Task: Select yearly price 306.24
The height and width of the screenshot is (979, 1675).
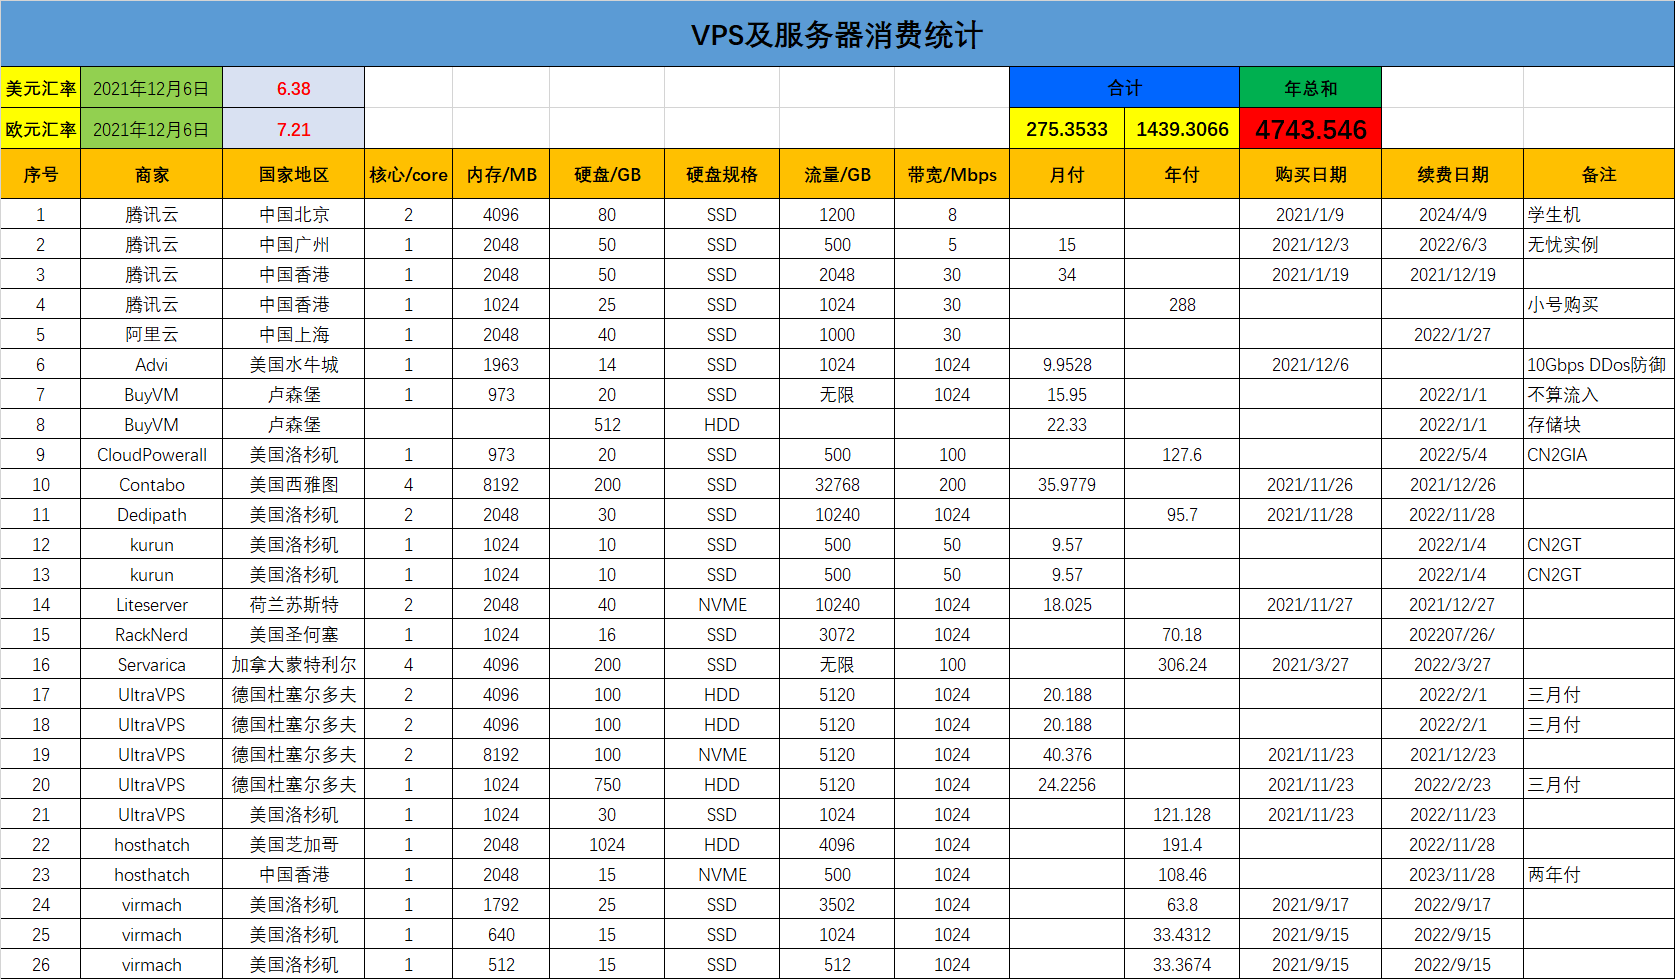Action: click(x=1182, y=664)
